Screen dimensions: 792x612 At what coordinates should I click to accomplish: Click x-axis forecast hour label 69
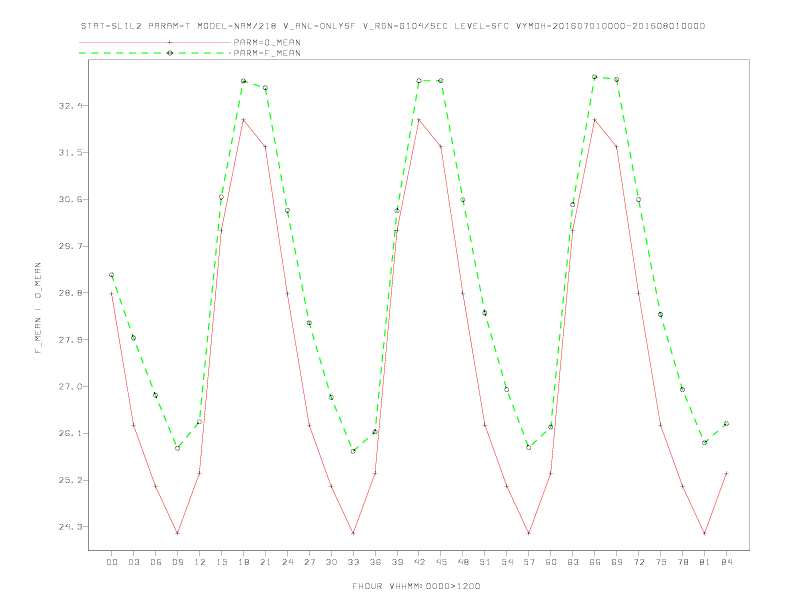tap(617, 562)
